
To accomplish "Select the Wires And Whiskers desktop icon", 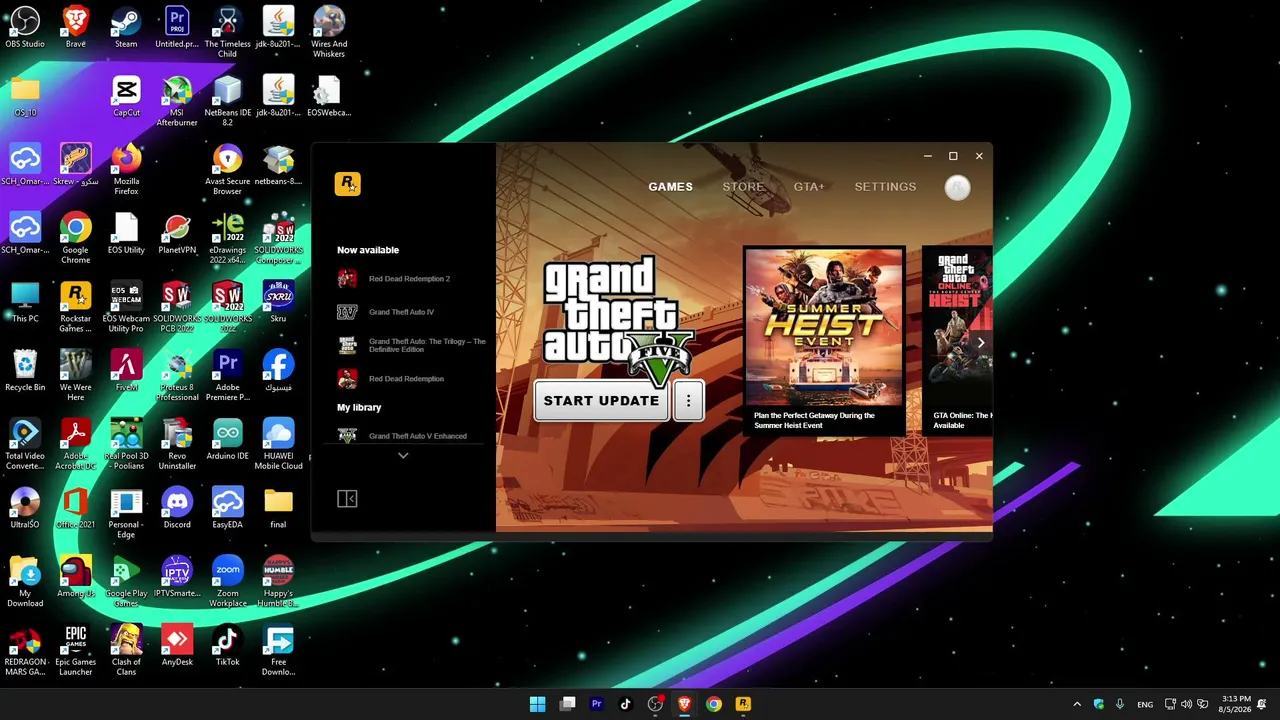I will point(329,32).
